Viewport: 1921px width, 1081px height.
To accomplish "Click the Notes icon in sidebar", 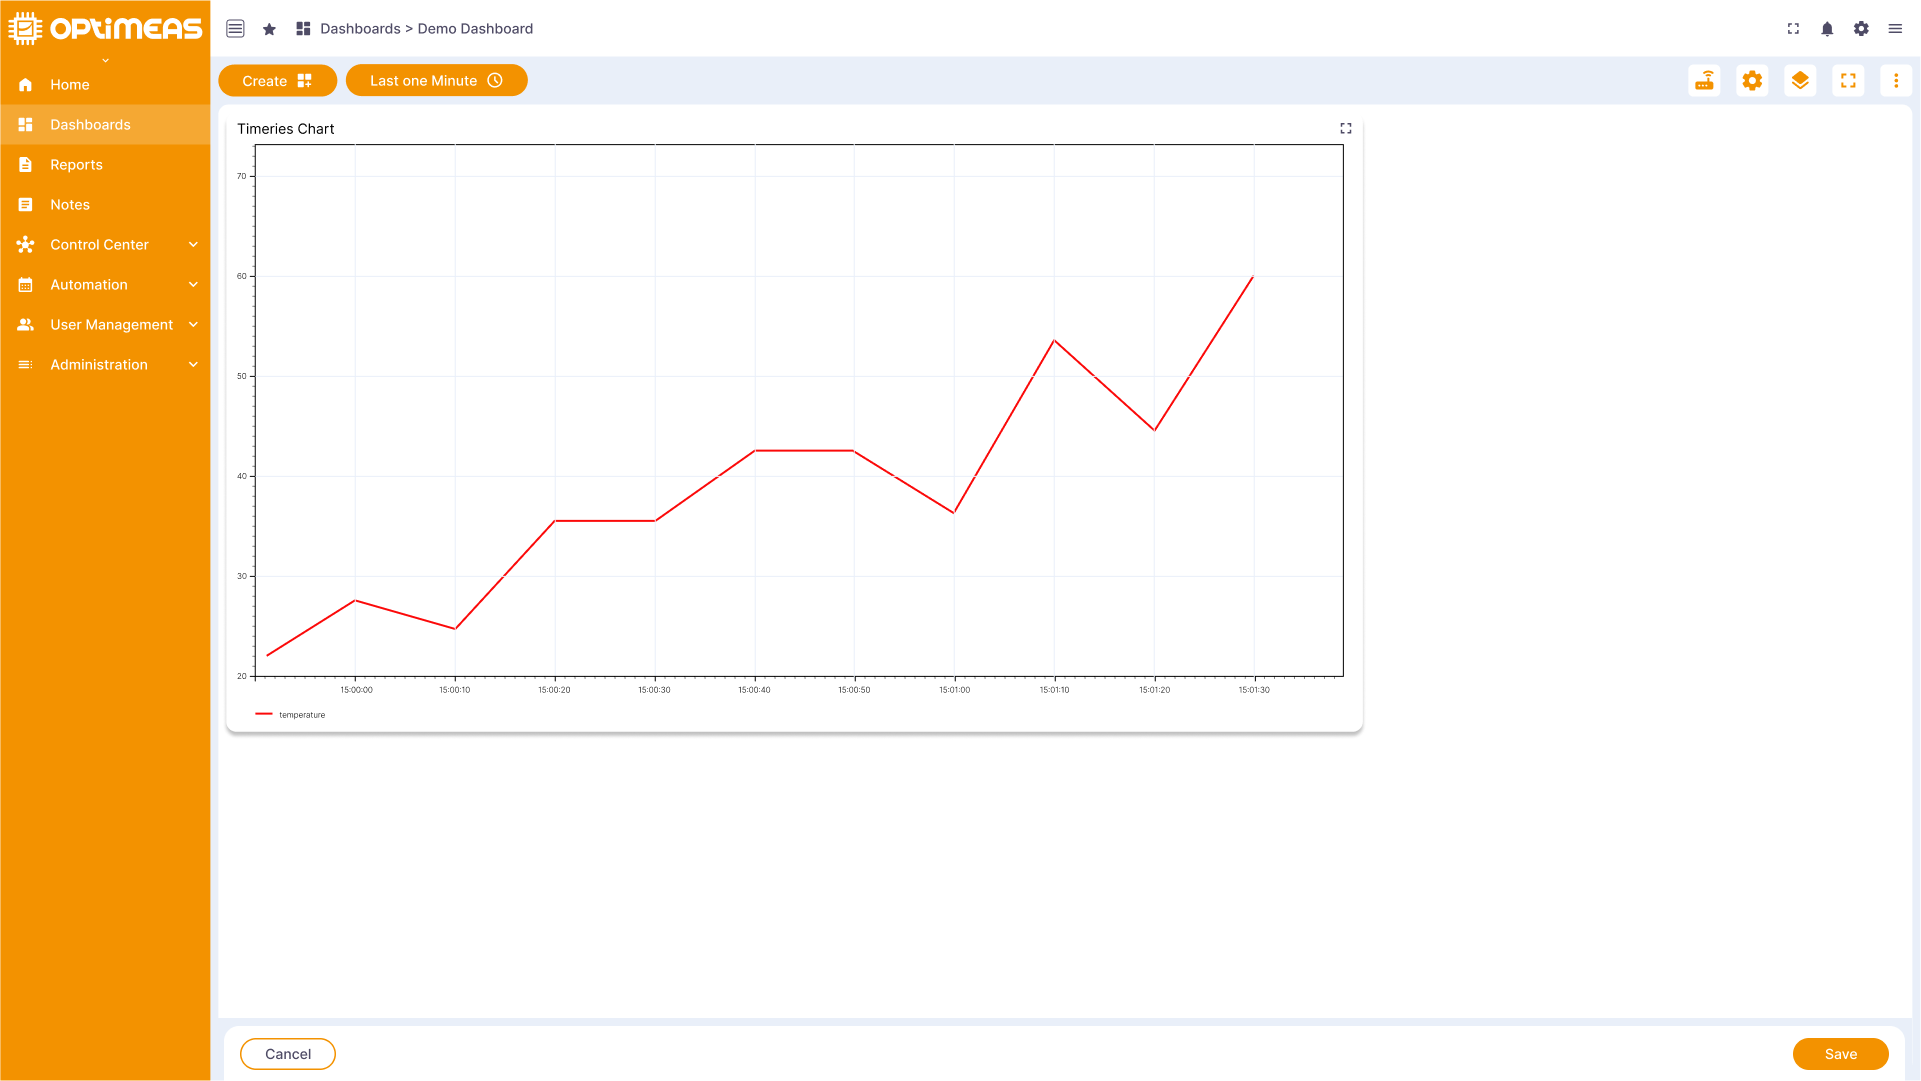I will pyautogui.click(x=26, y=205).
